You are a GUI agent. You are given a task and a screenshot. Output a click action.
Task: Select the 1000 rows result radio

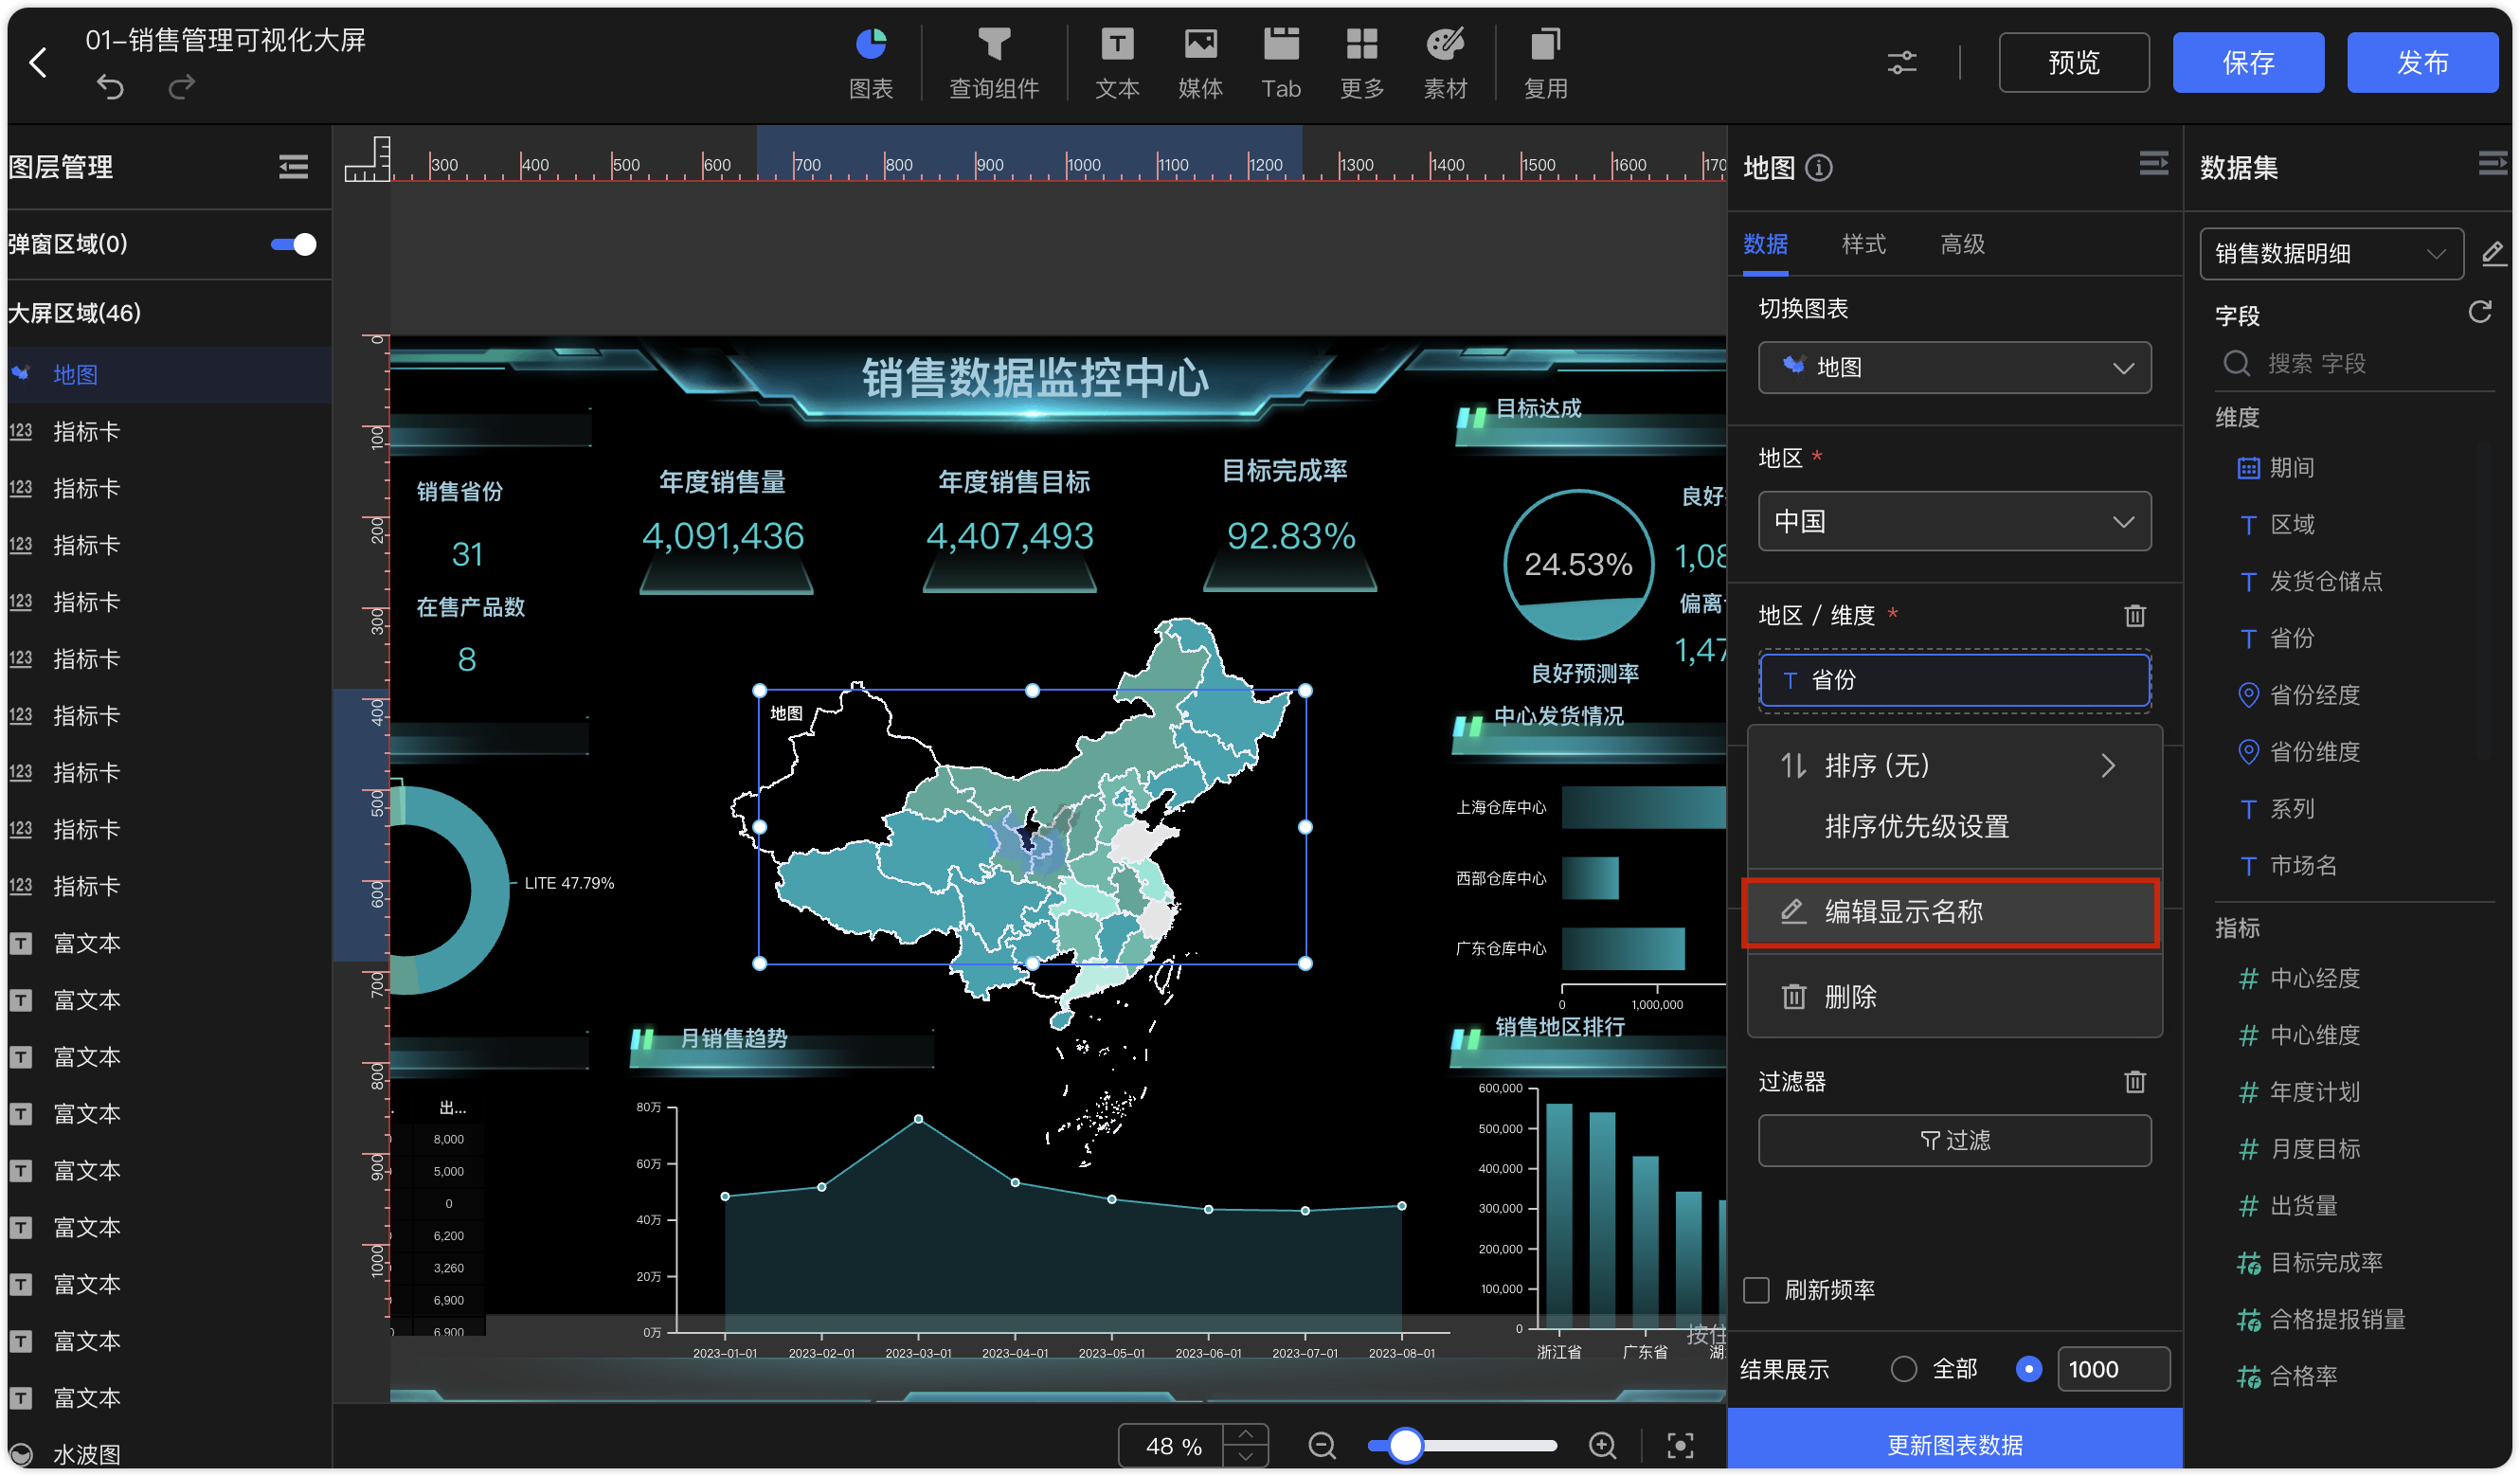pos(2028,1368)
